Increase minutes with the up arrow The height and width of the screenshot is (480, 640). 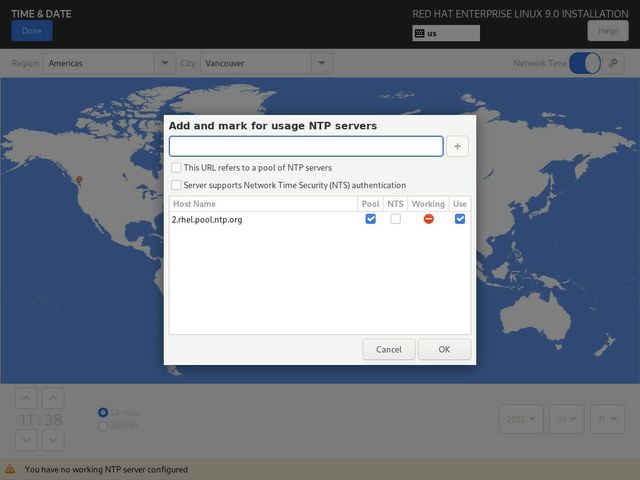pos(53,398)
